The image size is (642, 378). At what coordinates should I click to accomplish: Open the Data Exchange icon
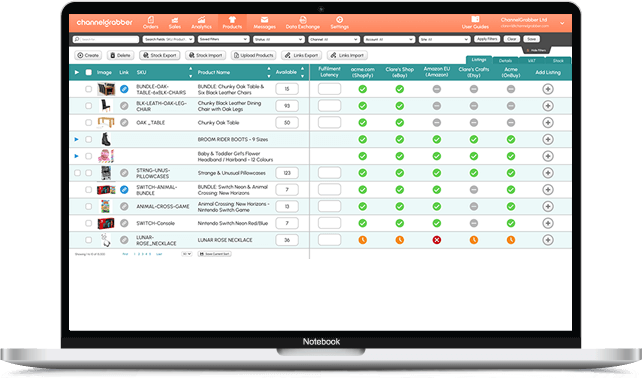pos(303,20)
